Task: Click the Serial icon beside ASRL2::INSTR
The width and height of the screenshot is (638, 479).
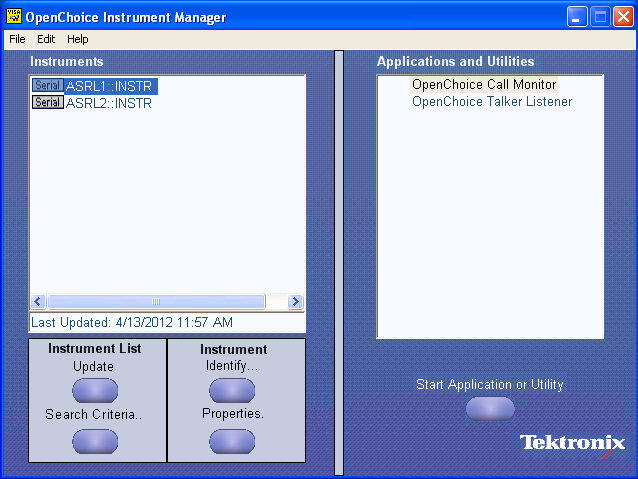Action: coord(48,103)
